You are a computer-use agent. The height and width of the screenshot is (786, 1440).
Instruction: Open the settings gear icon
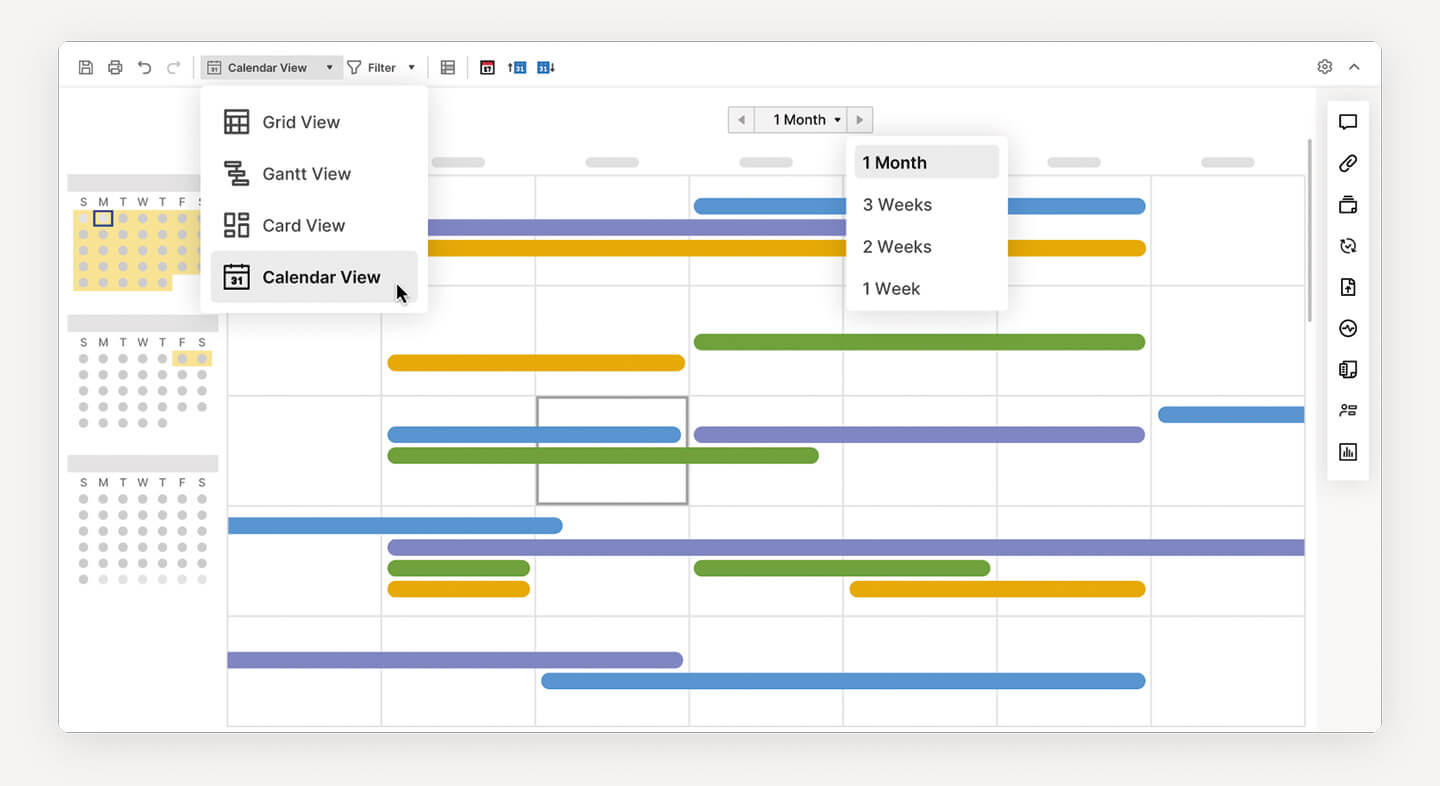click(1324, 67)
